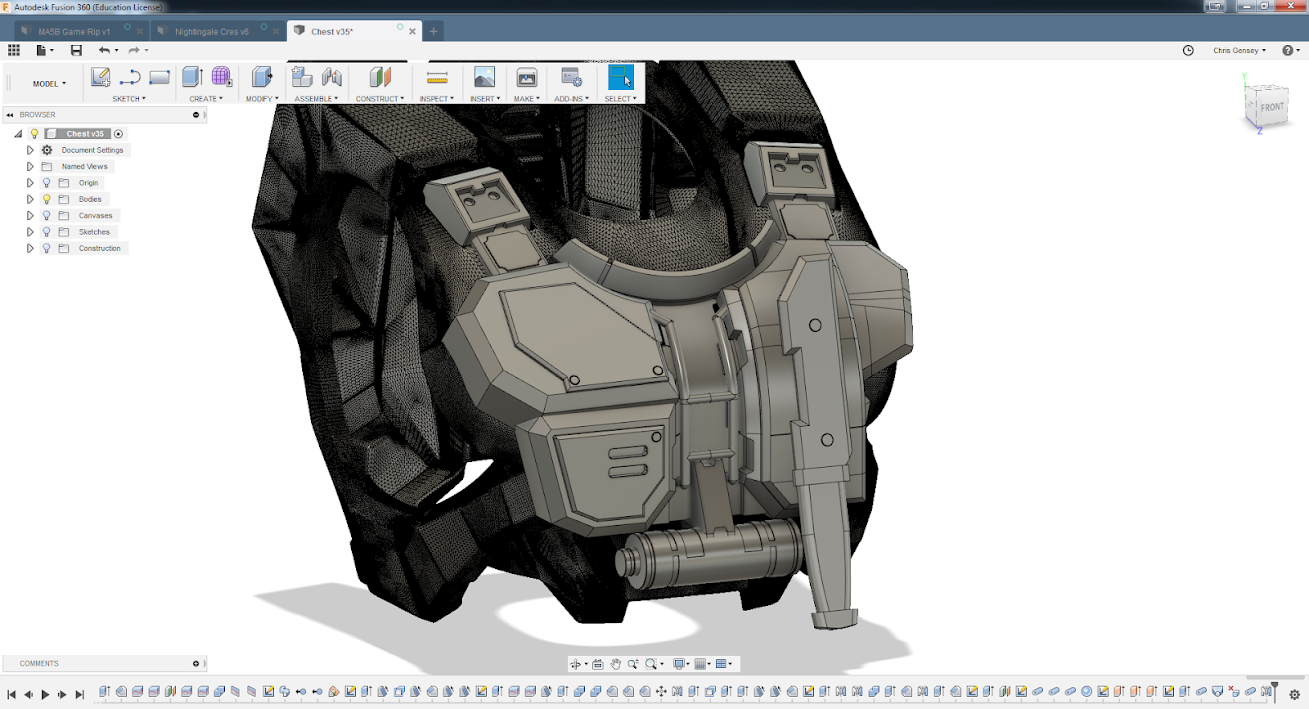Open the MODEL workspace dropdown
1309x709 pixels.
pos(49,84)
